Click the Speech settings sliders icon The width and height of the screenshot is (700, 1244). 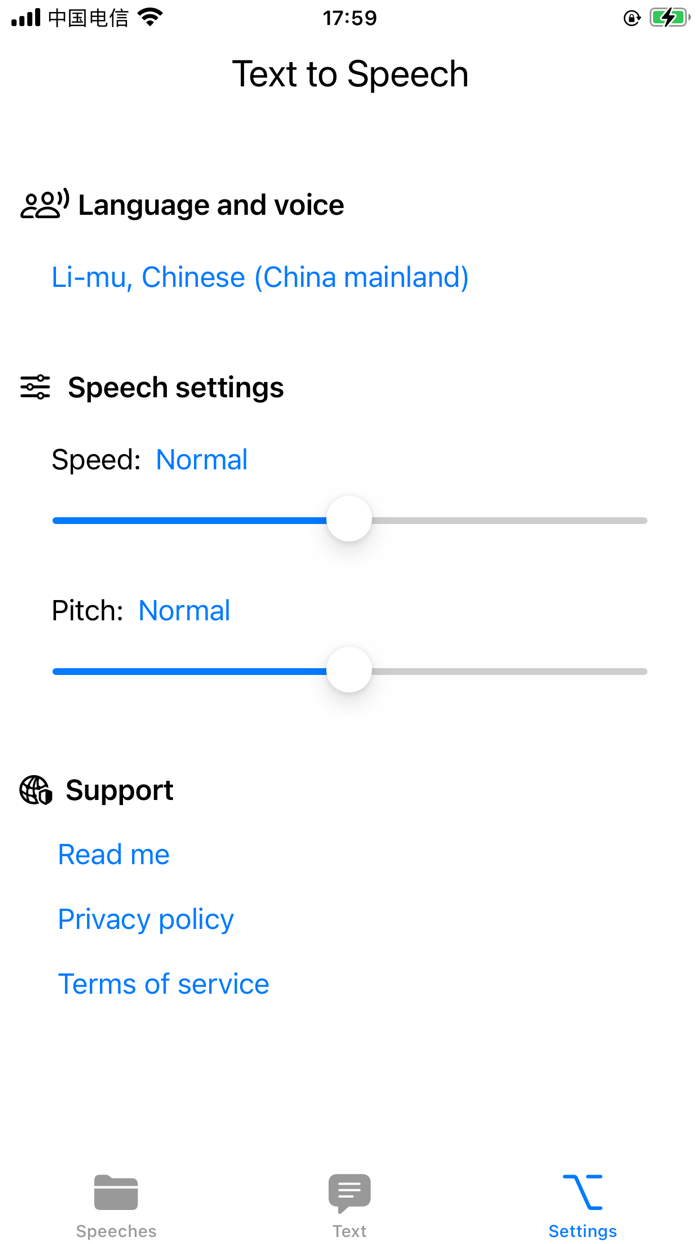[x=34, y=387]
